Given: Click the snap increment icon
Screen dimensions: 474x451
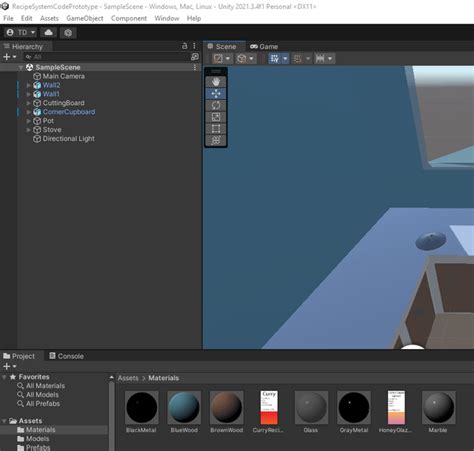Looking at the screenshot, I should click(297, 59).
